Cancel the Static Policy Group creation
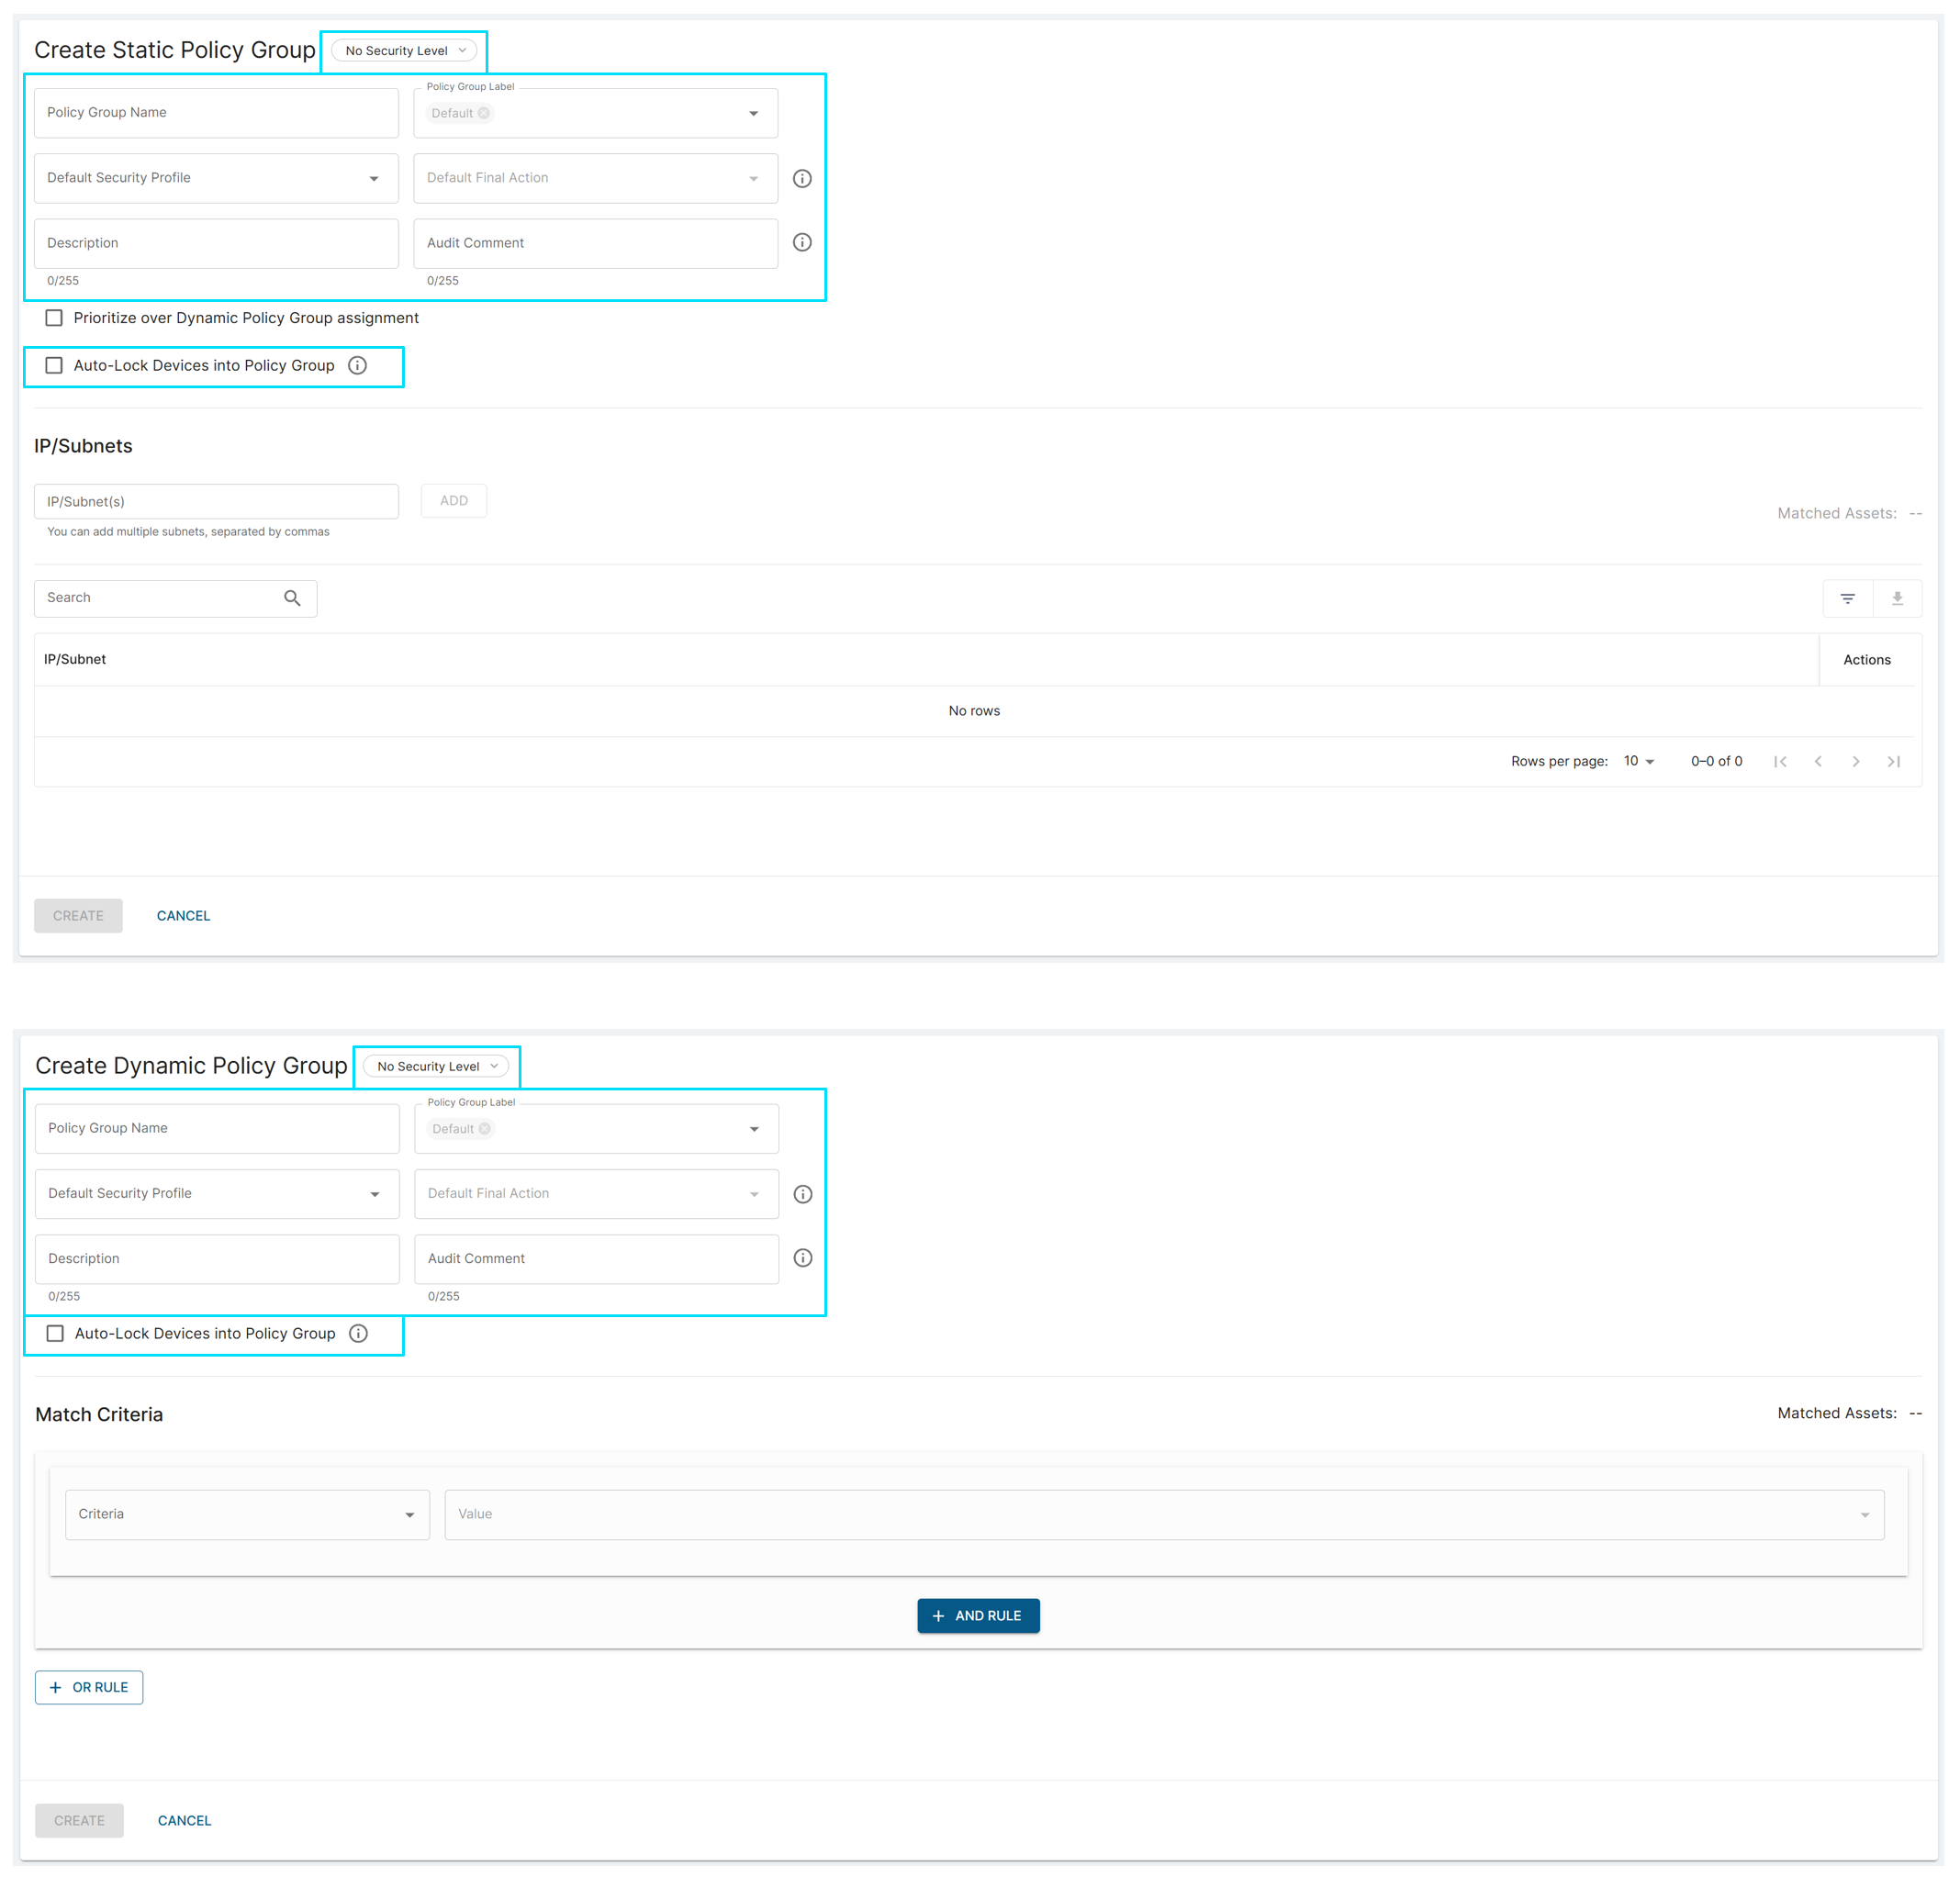The width and height of the screenshot is (1960, 1877). [x=183, y=915]
